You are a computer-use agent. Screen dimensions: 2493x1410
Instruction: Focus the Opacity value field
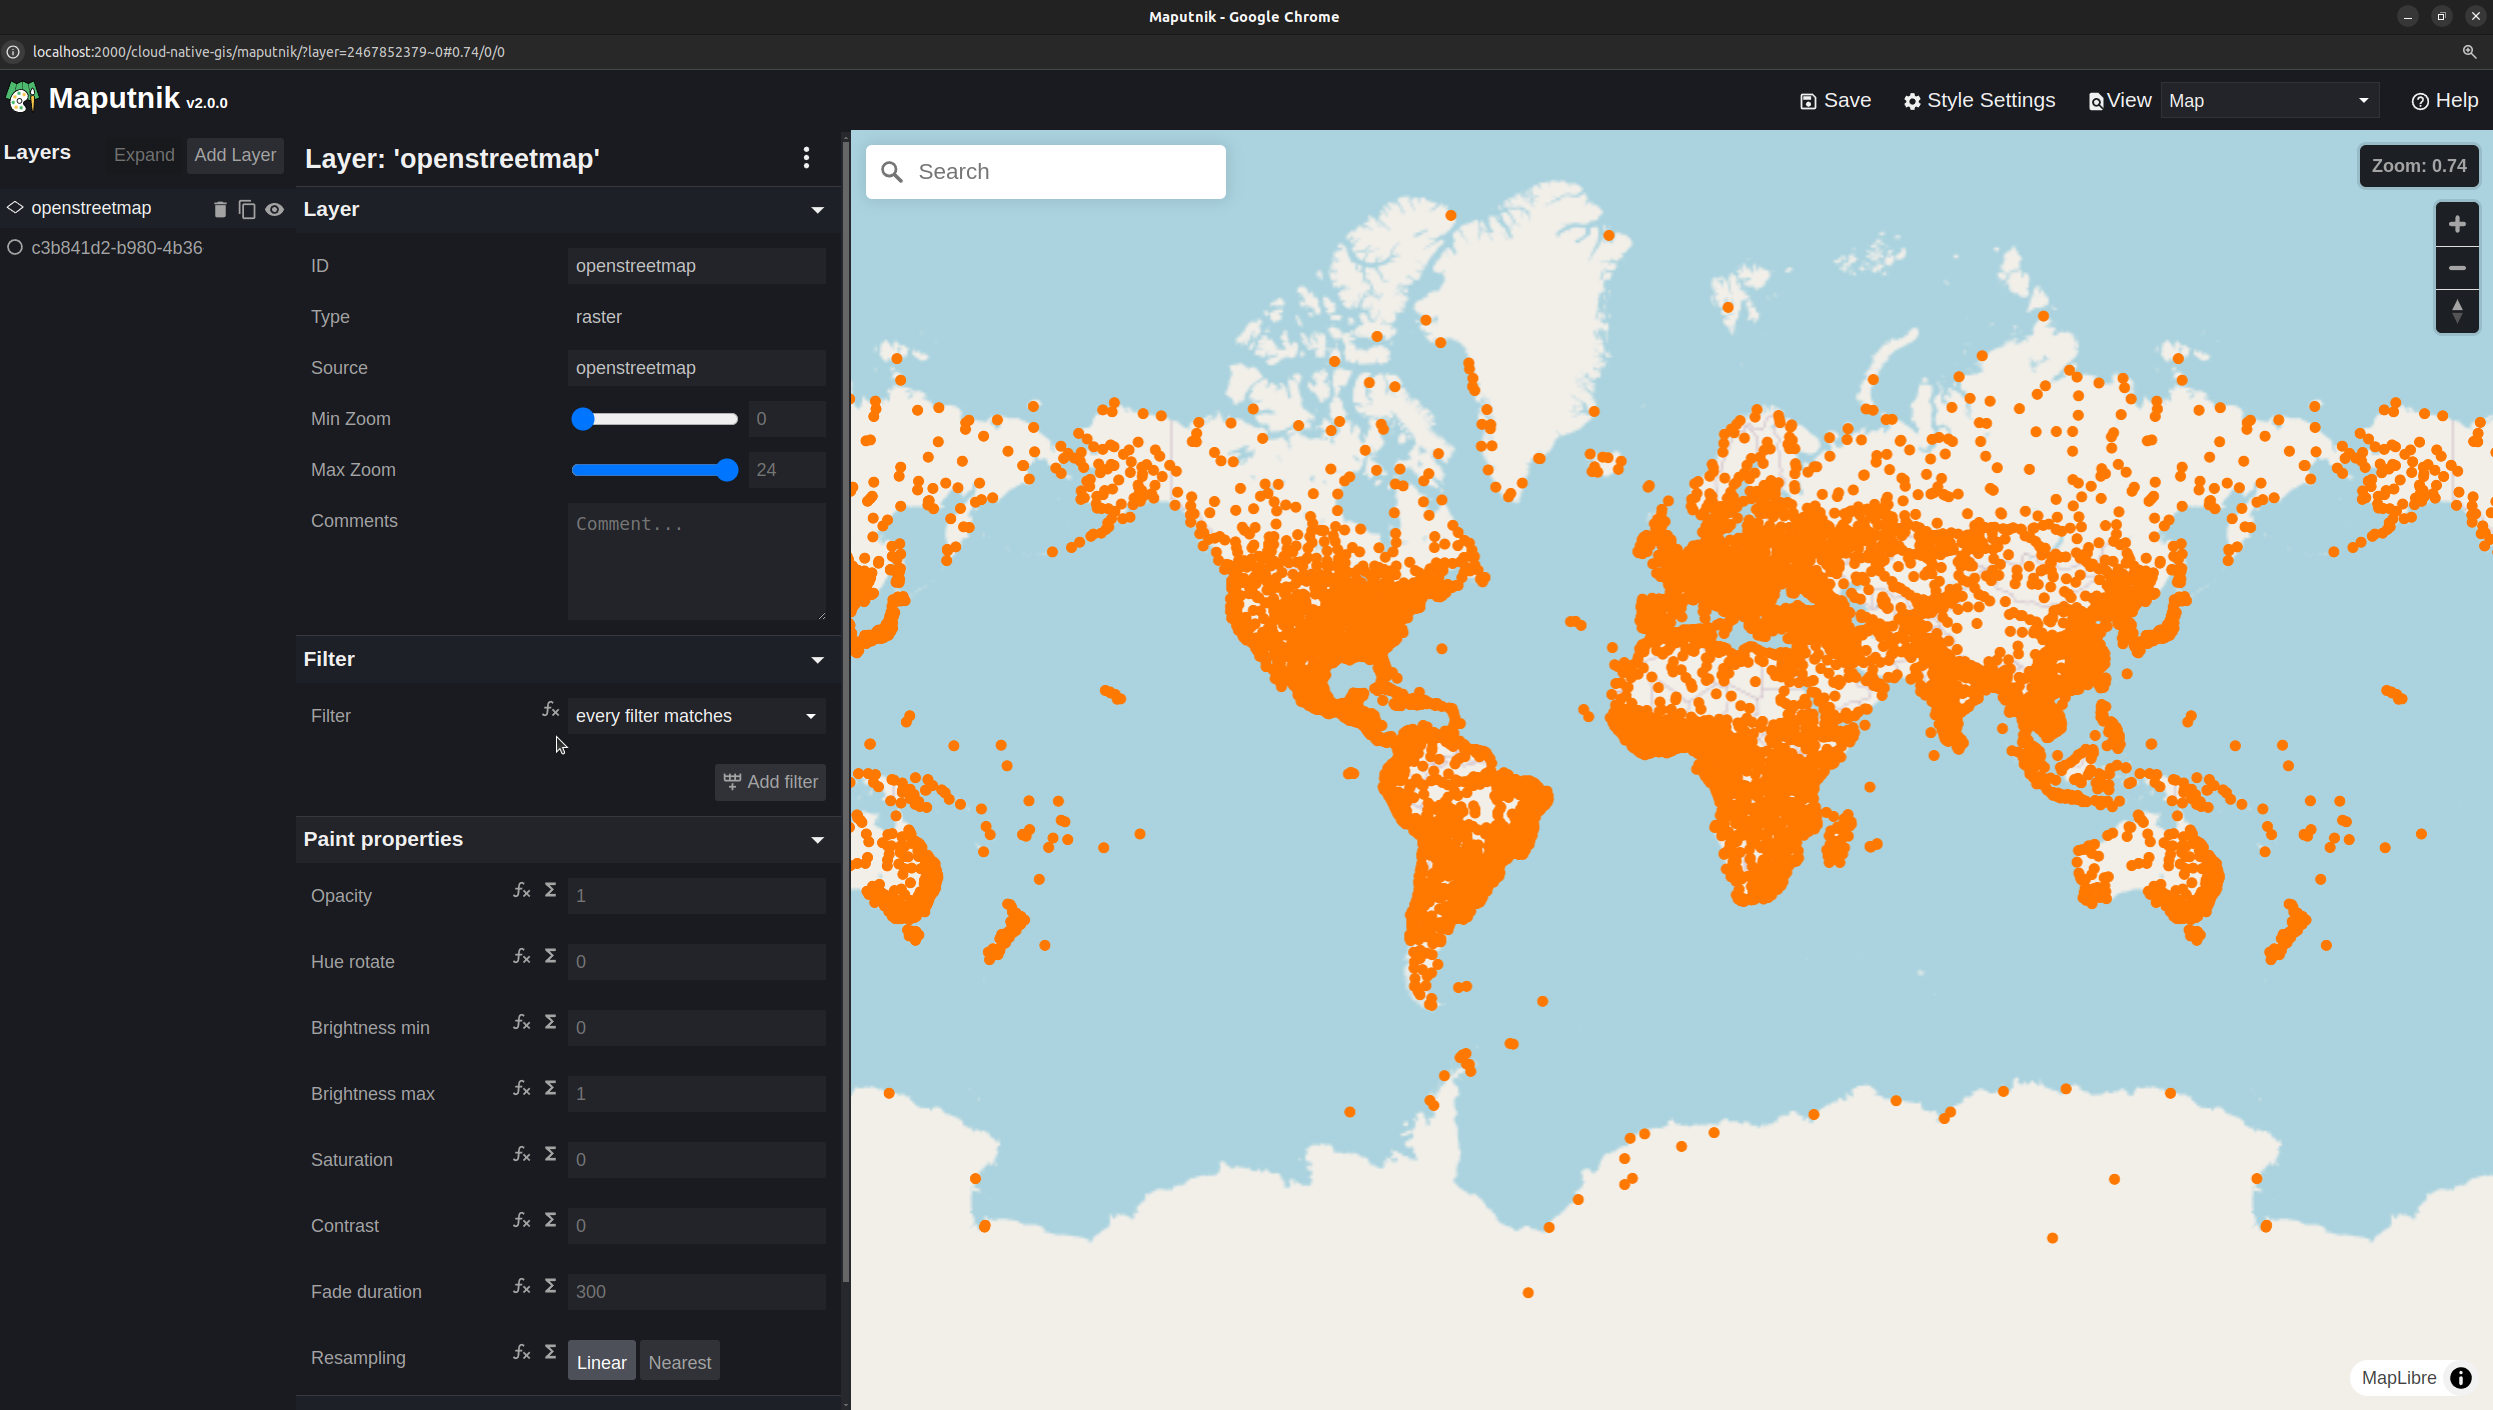[x=696, y=896]
